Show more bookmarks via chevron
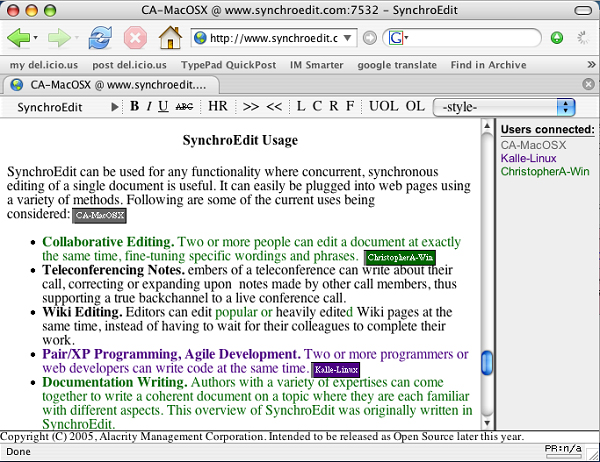600x462 pixels. pos(591,65)
